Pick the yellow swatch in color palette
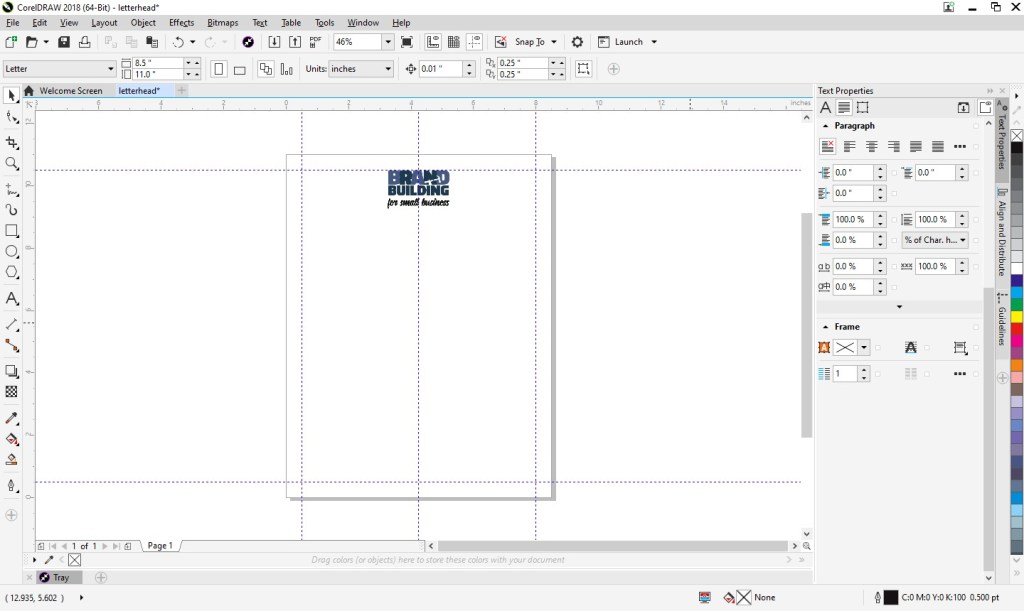The width and height of the screenshot is (1024, 611). pyautogui.click(x=1016, y=317)
